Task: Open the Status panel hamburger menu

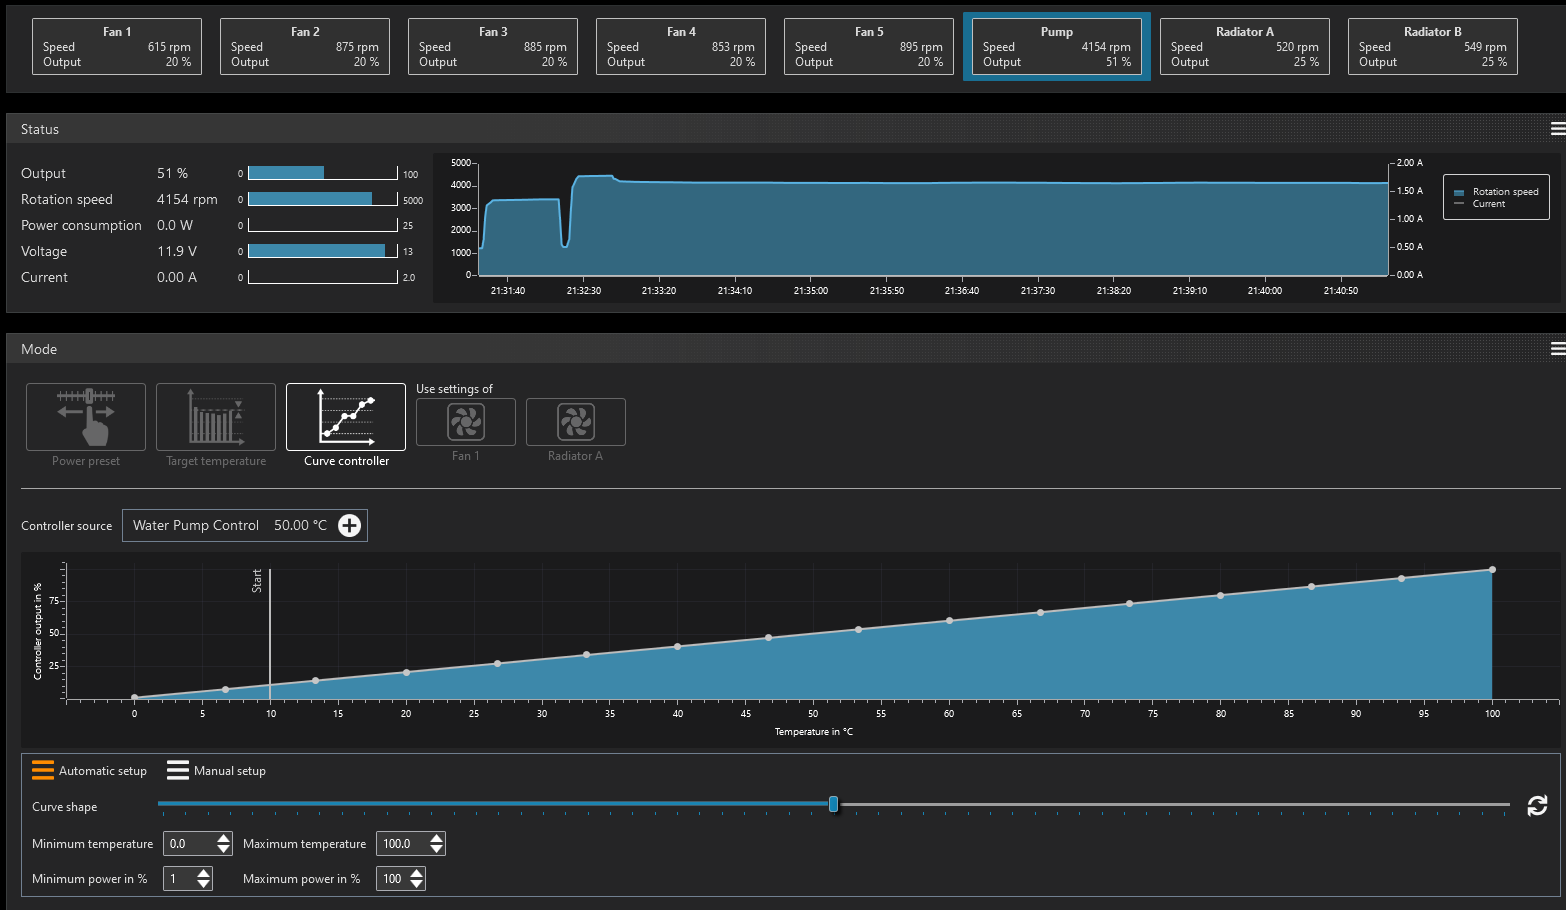Action: coord(1557,129)
